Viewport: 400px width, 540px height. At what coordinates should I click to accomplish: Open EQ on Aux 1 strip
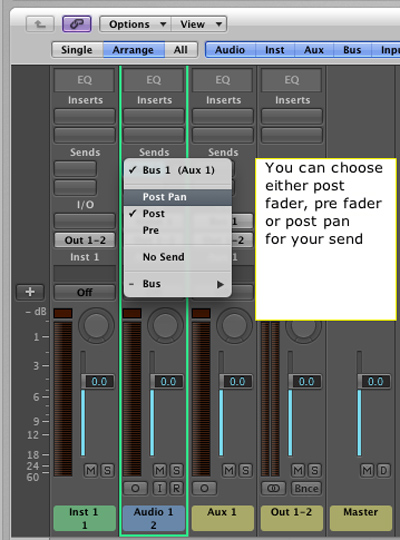coord(223,80)
